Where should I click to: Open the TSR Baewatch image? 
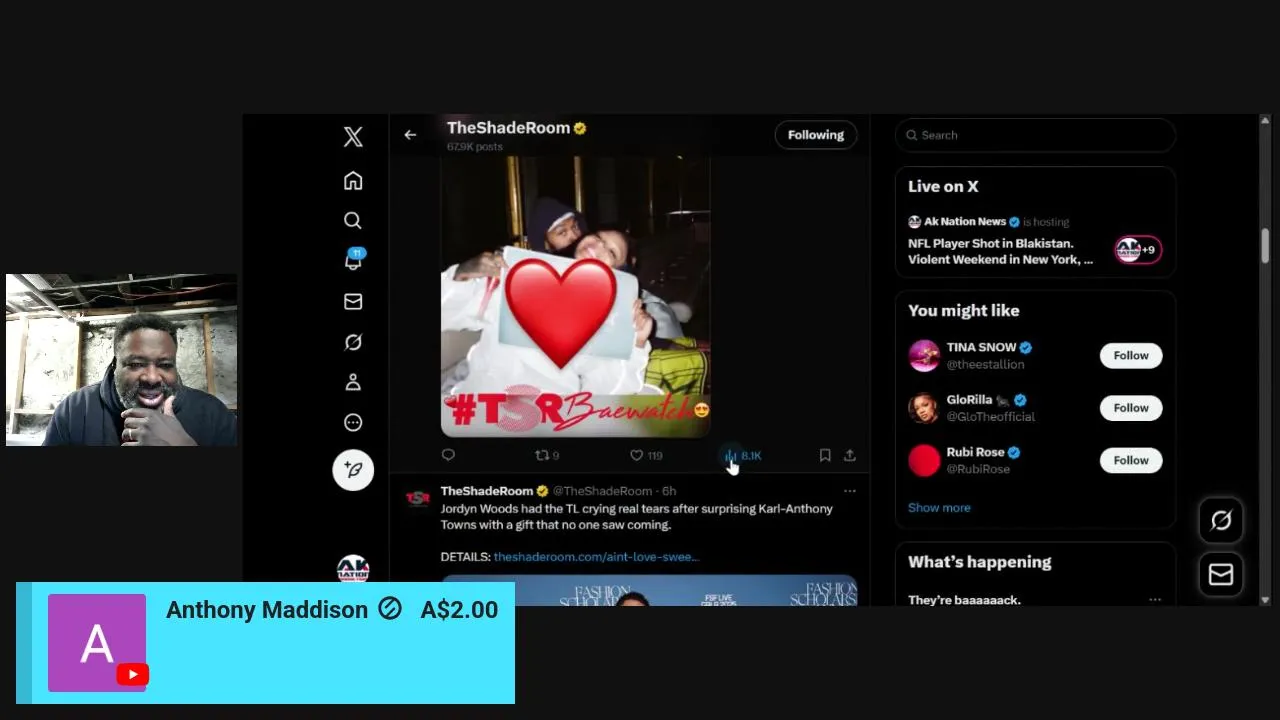click(x=576, y=297)
